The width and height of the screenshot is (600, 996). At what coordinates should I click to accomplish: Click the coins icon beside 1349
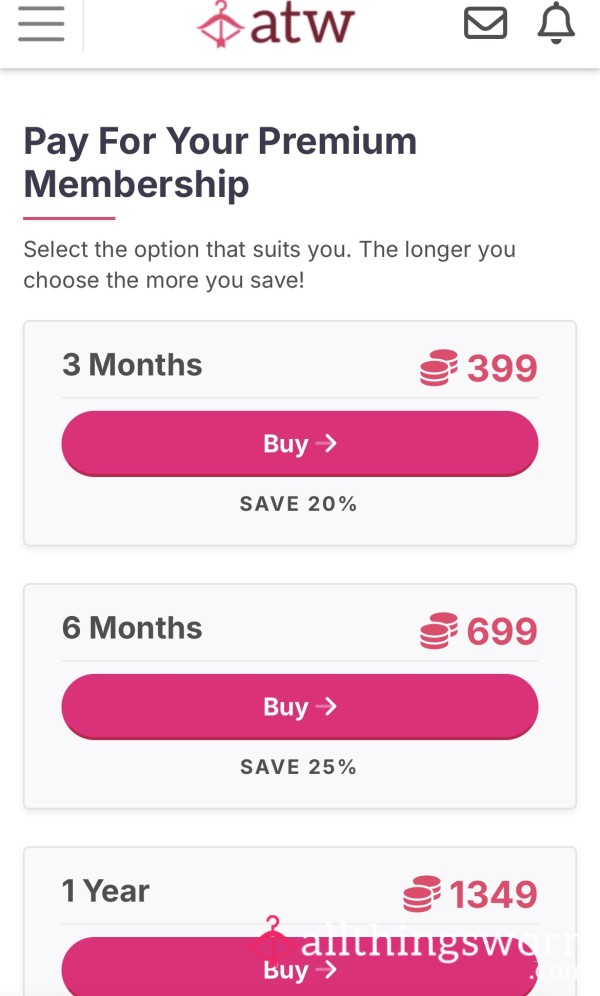[422, 894]
